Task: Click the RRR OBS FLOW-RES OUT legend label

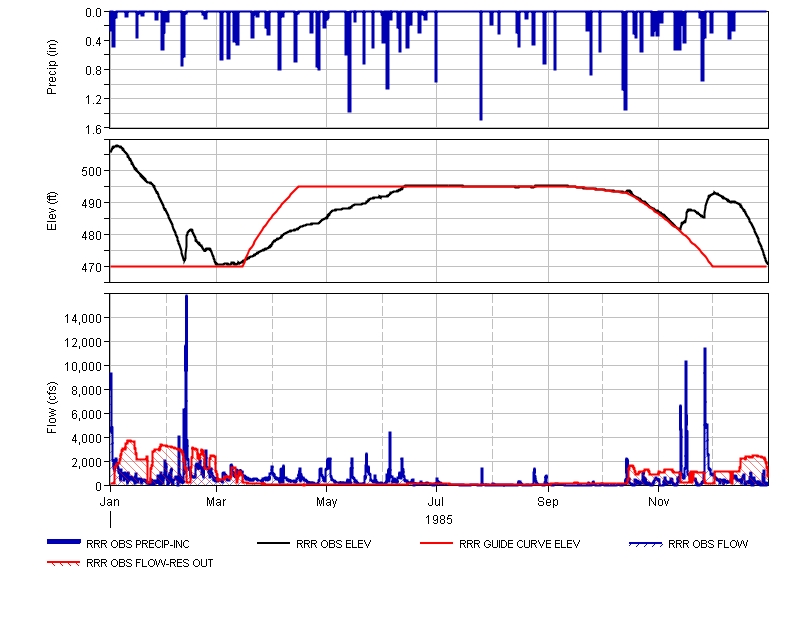Action: click(x=149, y=563)
